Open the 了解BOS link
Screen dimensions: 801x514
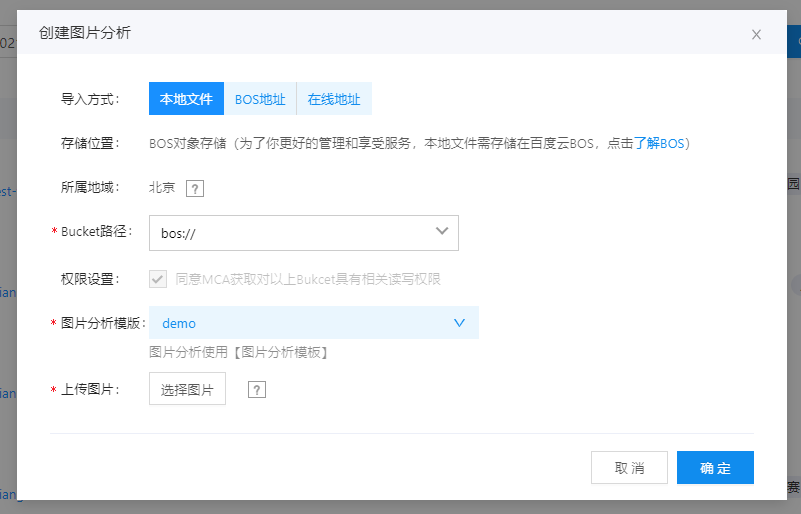(x=658, y=143)
